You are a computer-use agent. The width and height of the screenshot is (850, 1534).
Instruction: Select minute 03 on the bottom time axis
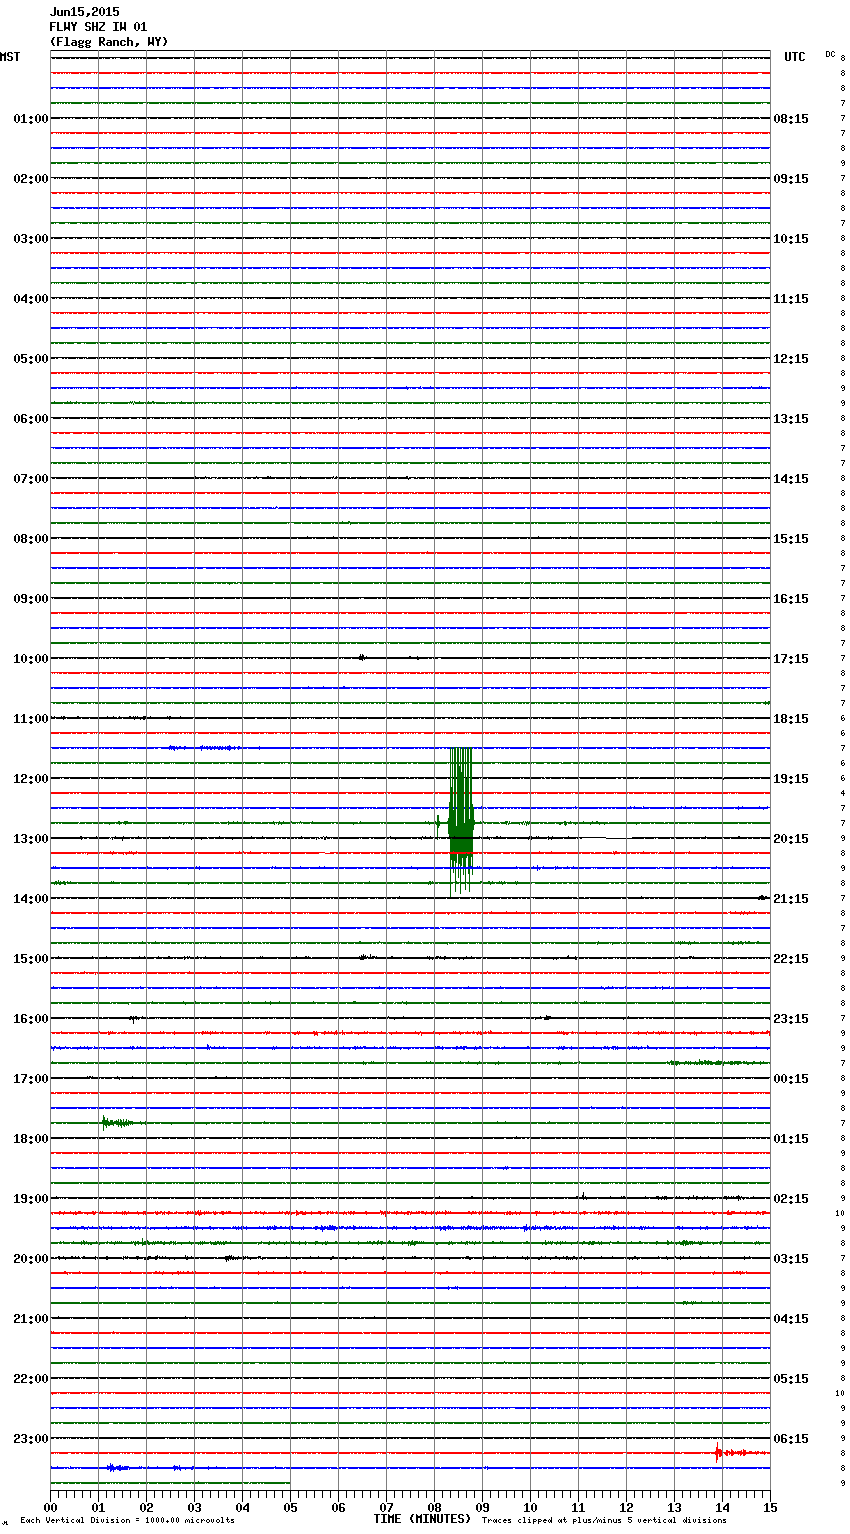click(194, 1507)
